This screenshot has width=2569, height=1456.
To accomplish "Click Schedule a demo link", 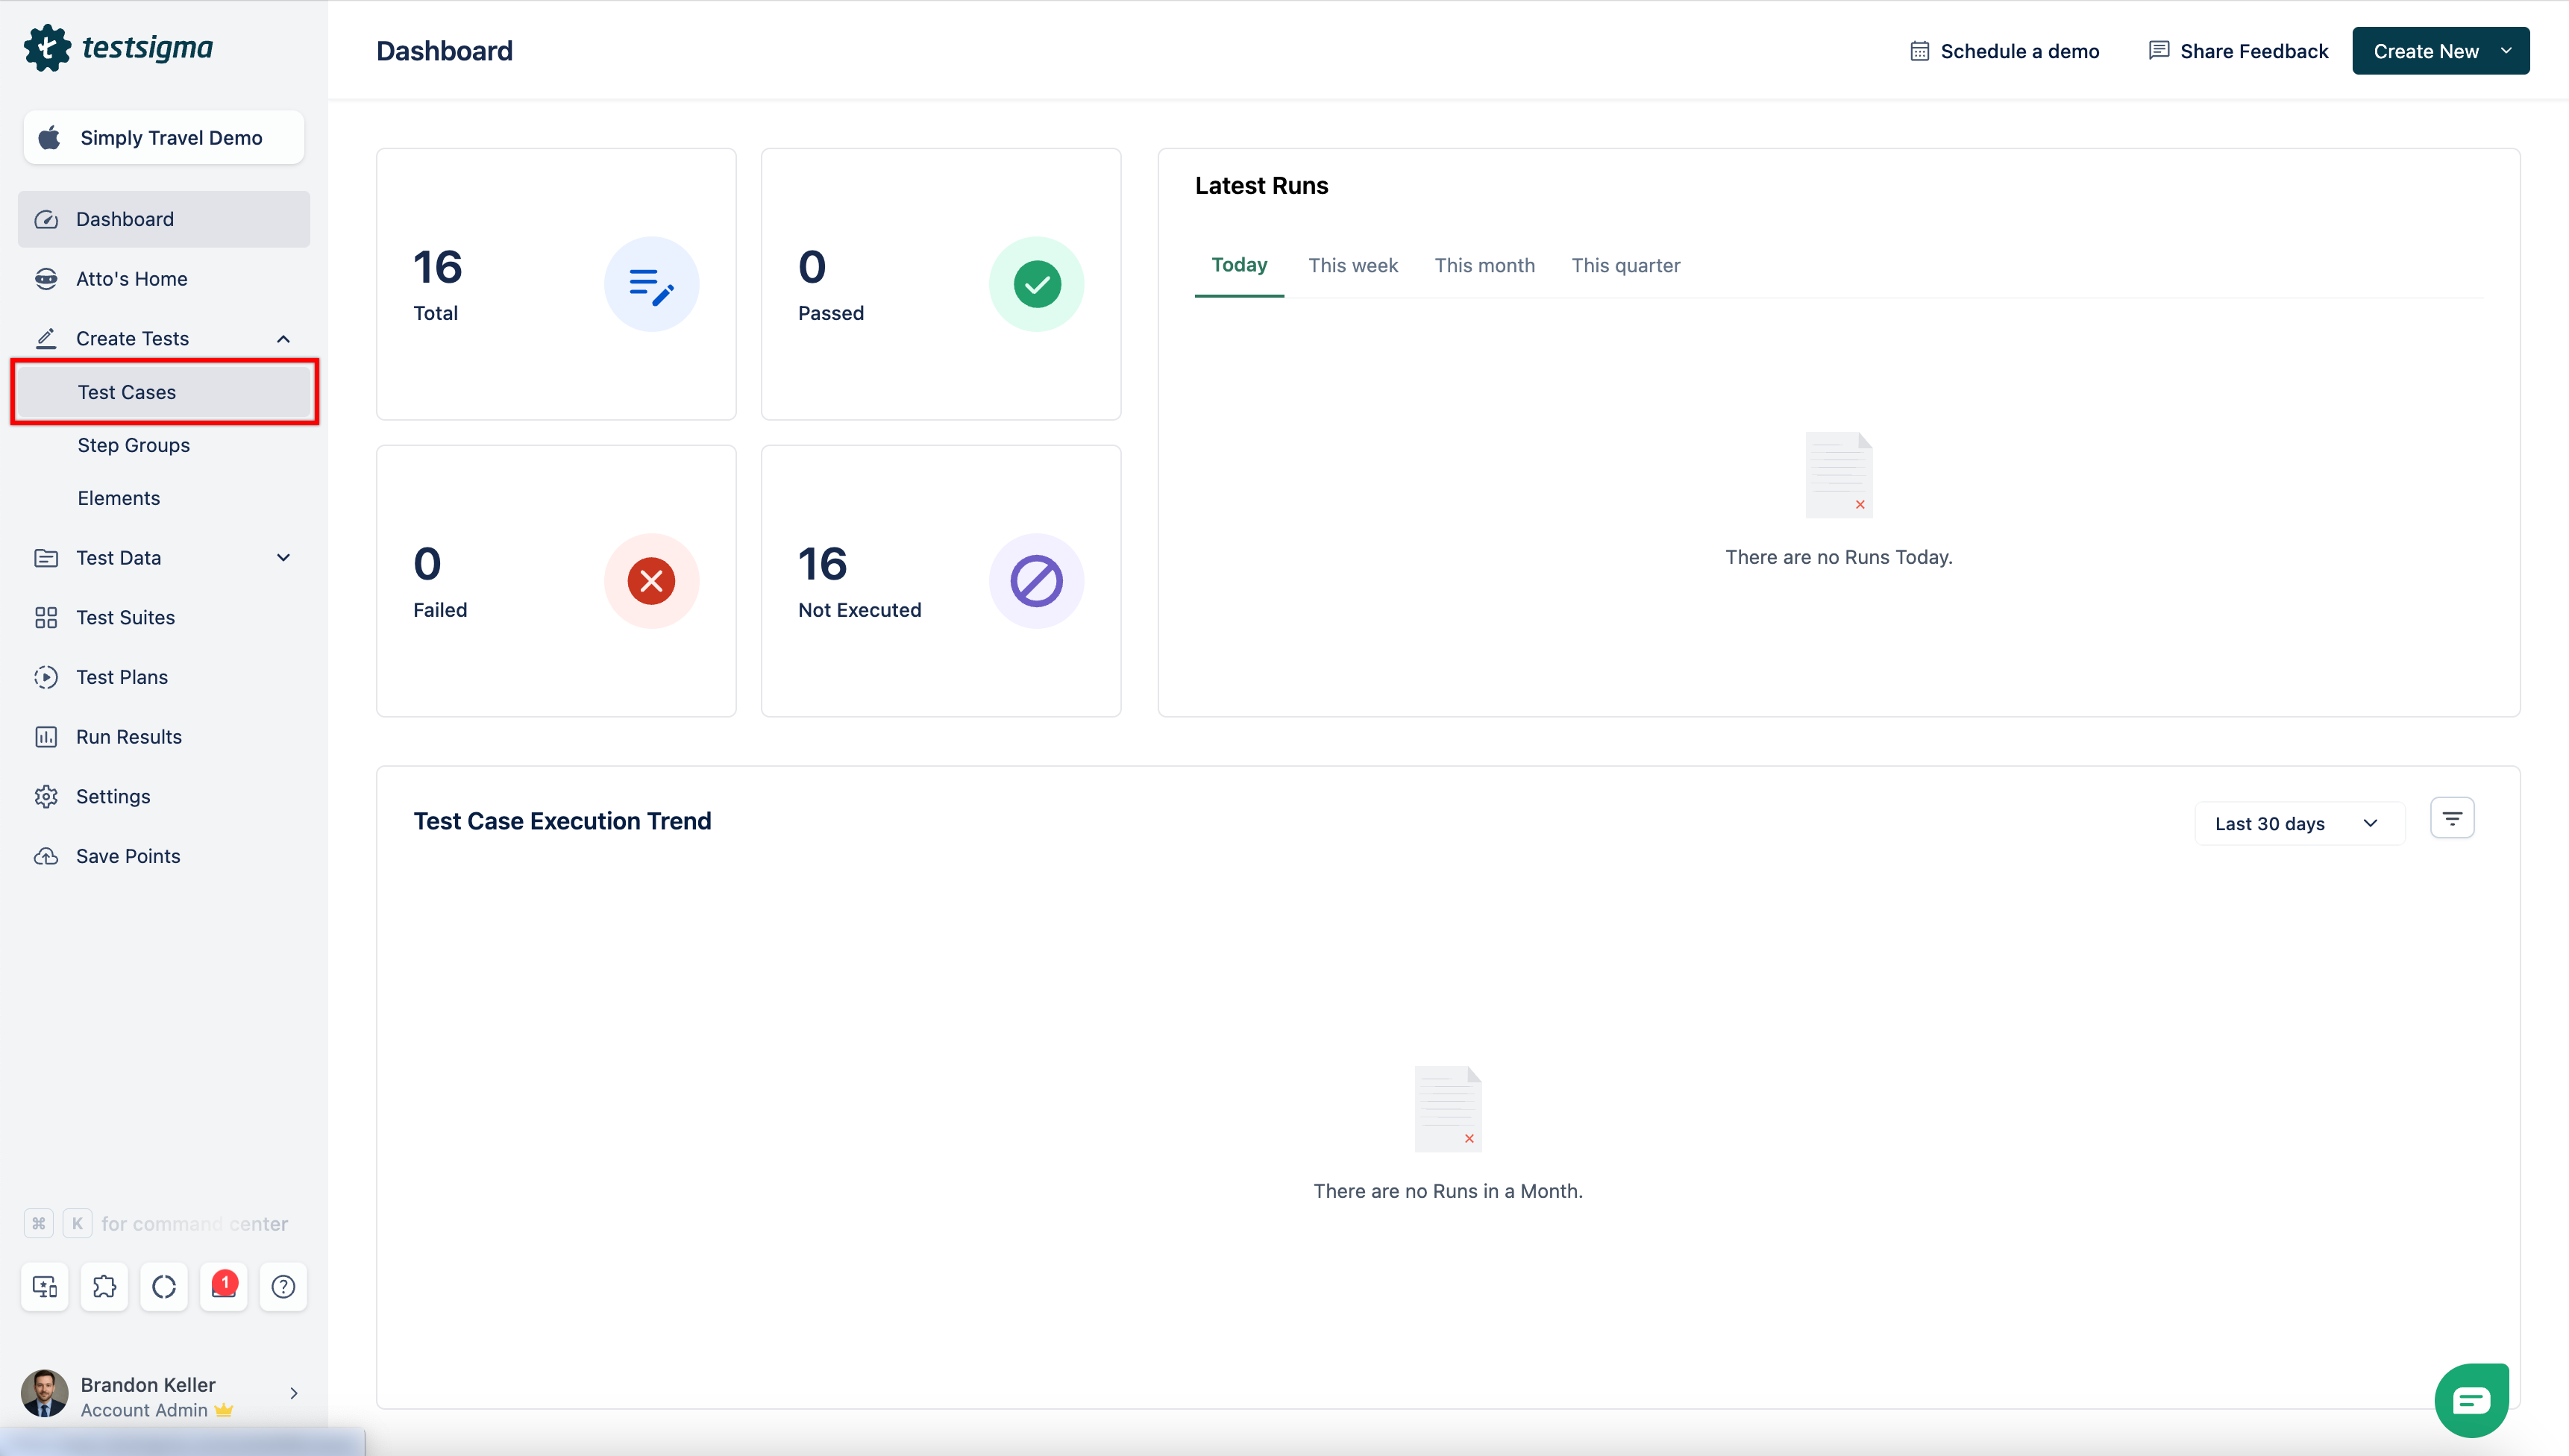I will [x=2004, y=51].
